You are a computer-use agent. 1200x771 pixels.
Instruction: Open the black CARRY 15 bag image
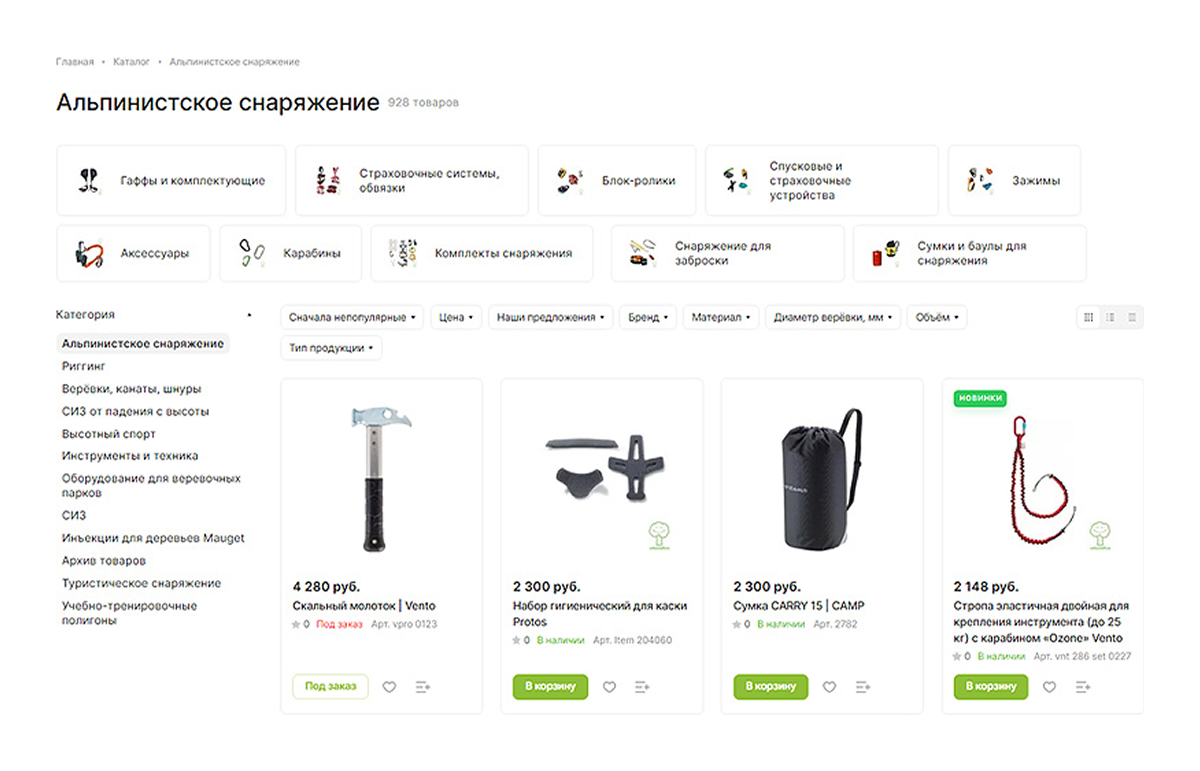coord(821,481)
